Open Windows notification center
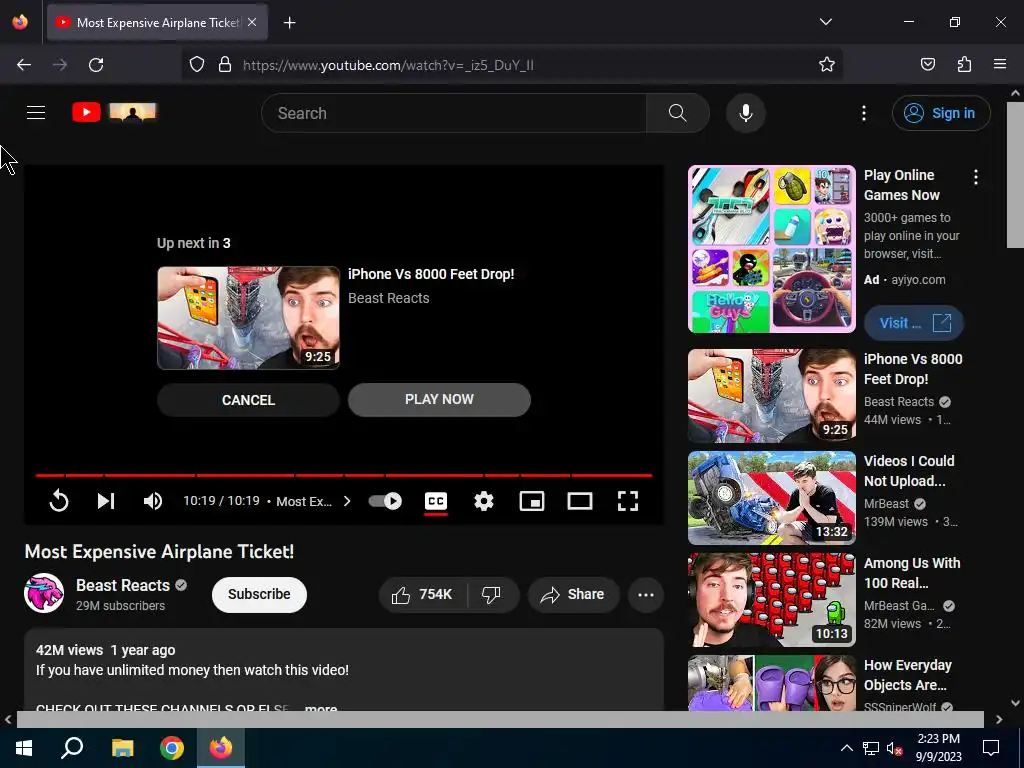This screenshot has height=768, width=1024. coord(991,748)
